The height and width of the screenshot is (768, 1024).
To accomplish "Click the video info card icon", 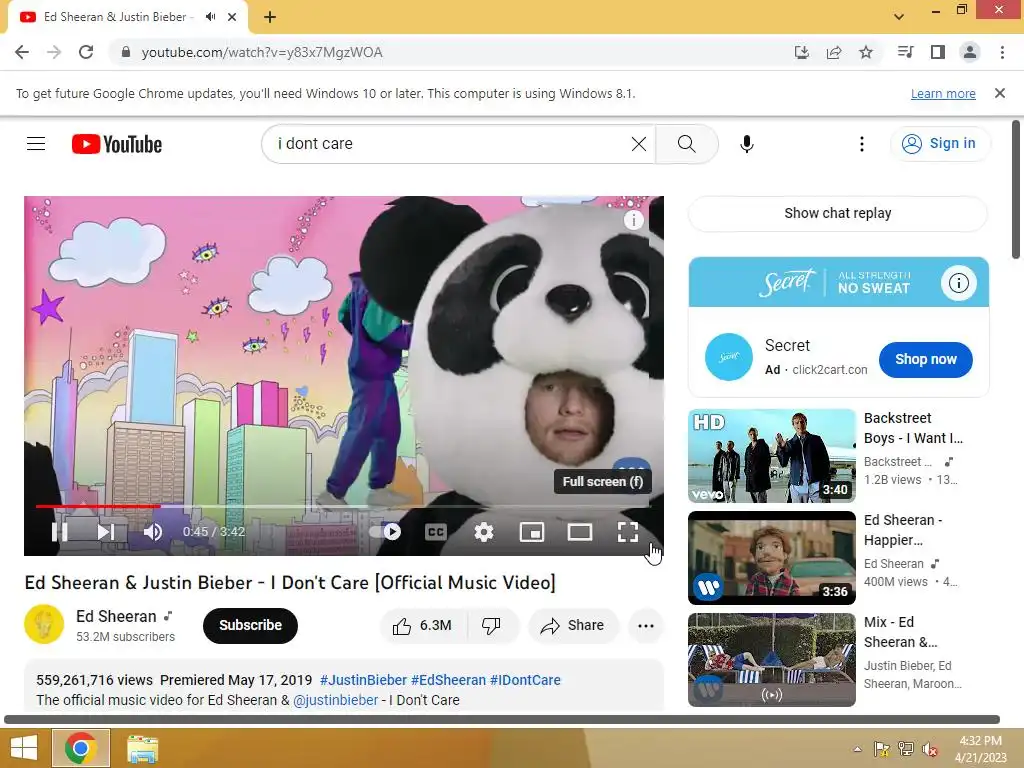I will tap(633, 220).
